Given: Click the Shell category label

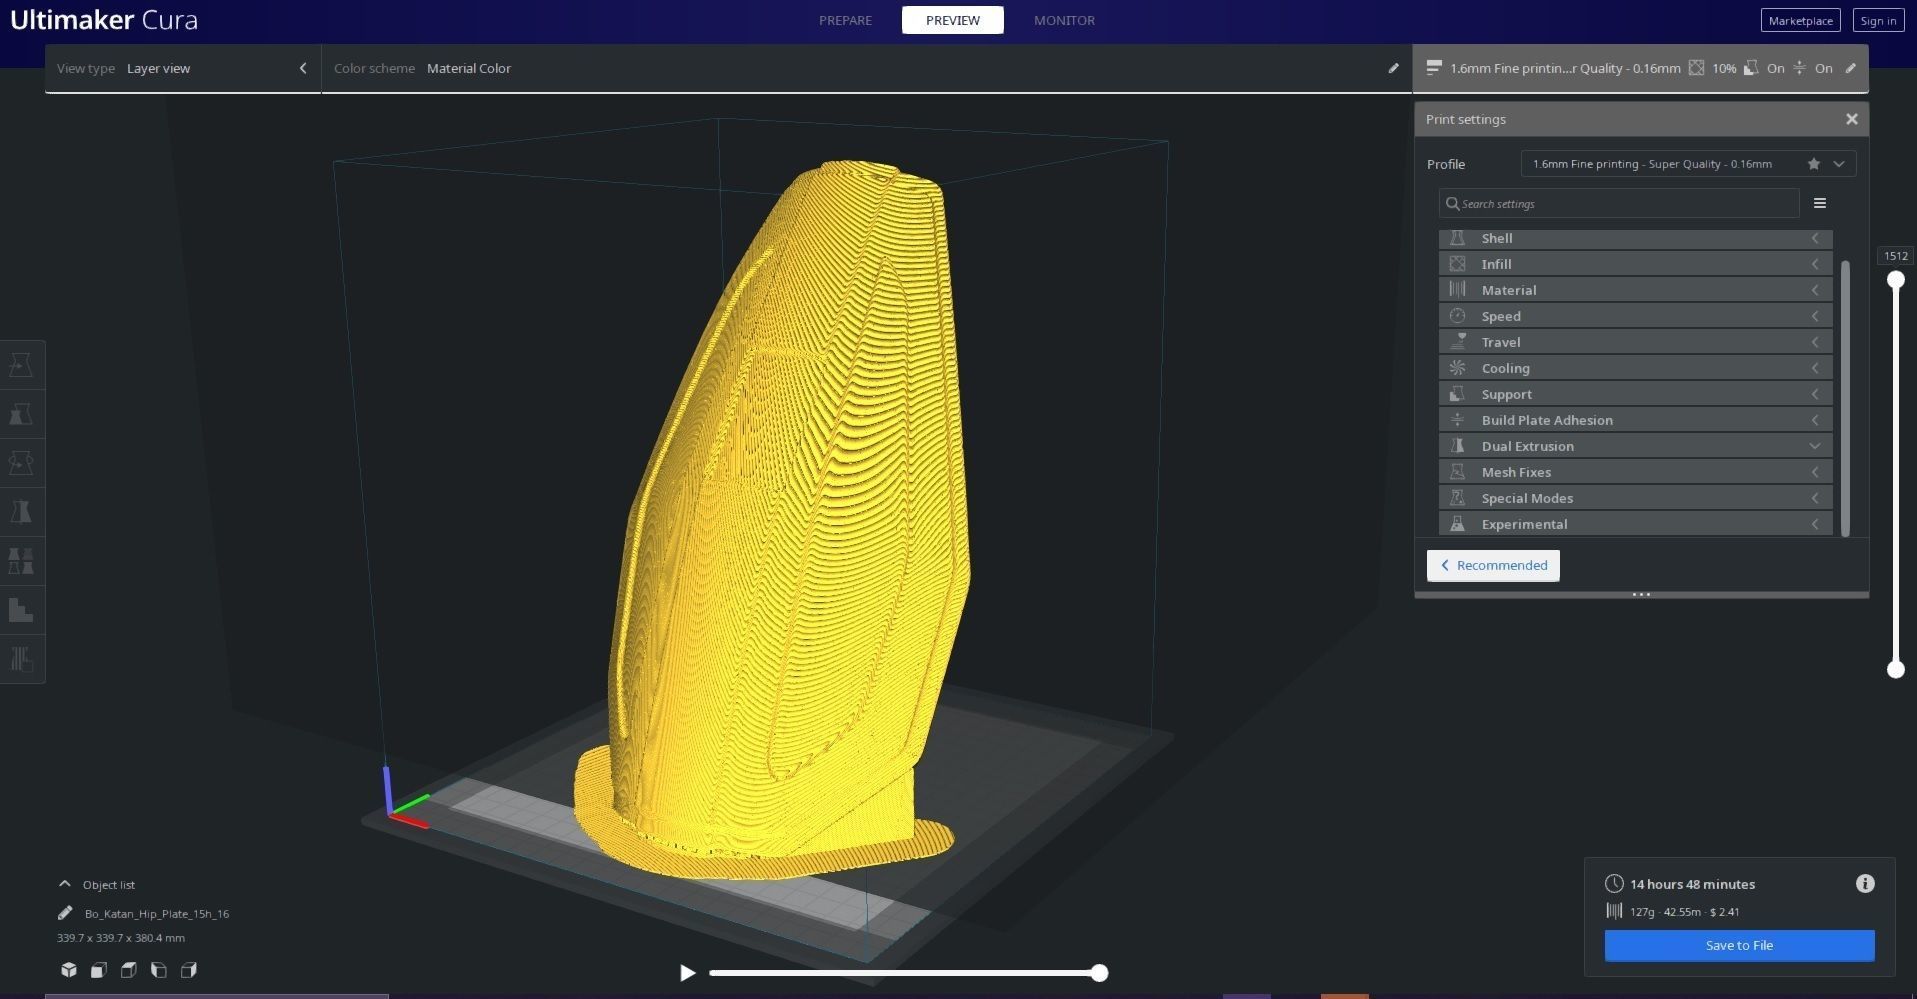Looking at the screenshot, I should click(1496, 238).
